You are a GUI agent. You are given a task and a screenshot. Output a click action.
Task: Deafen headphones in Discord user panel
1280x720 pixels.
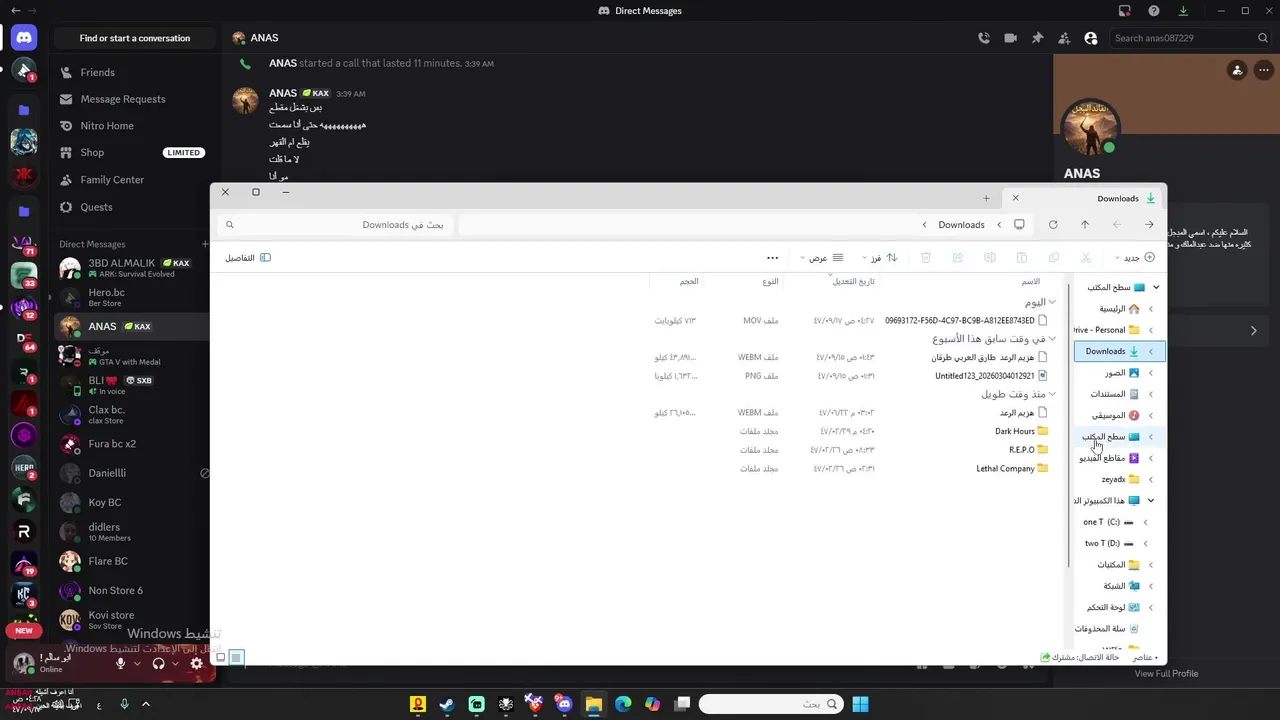pyautogui.click(x=158, y=663)
